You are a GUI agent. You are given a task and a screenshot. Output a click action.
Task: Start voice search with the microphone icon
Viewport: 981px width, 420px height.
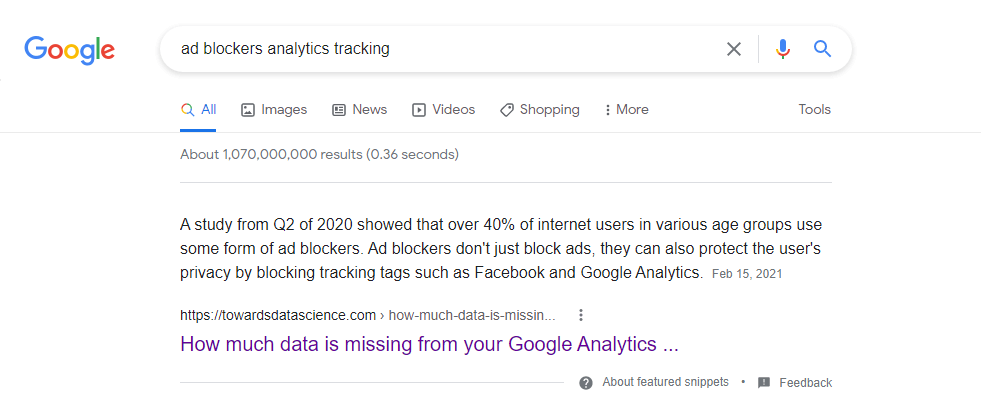click(783, 49)
